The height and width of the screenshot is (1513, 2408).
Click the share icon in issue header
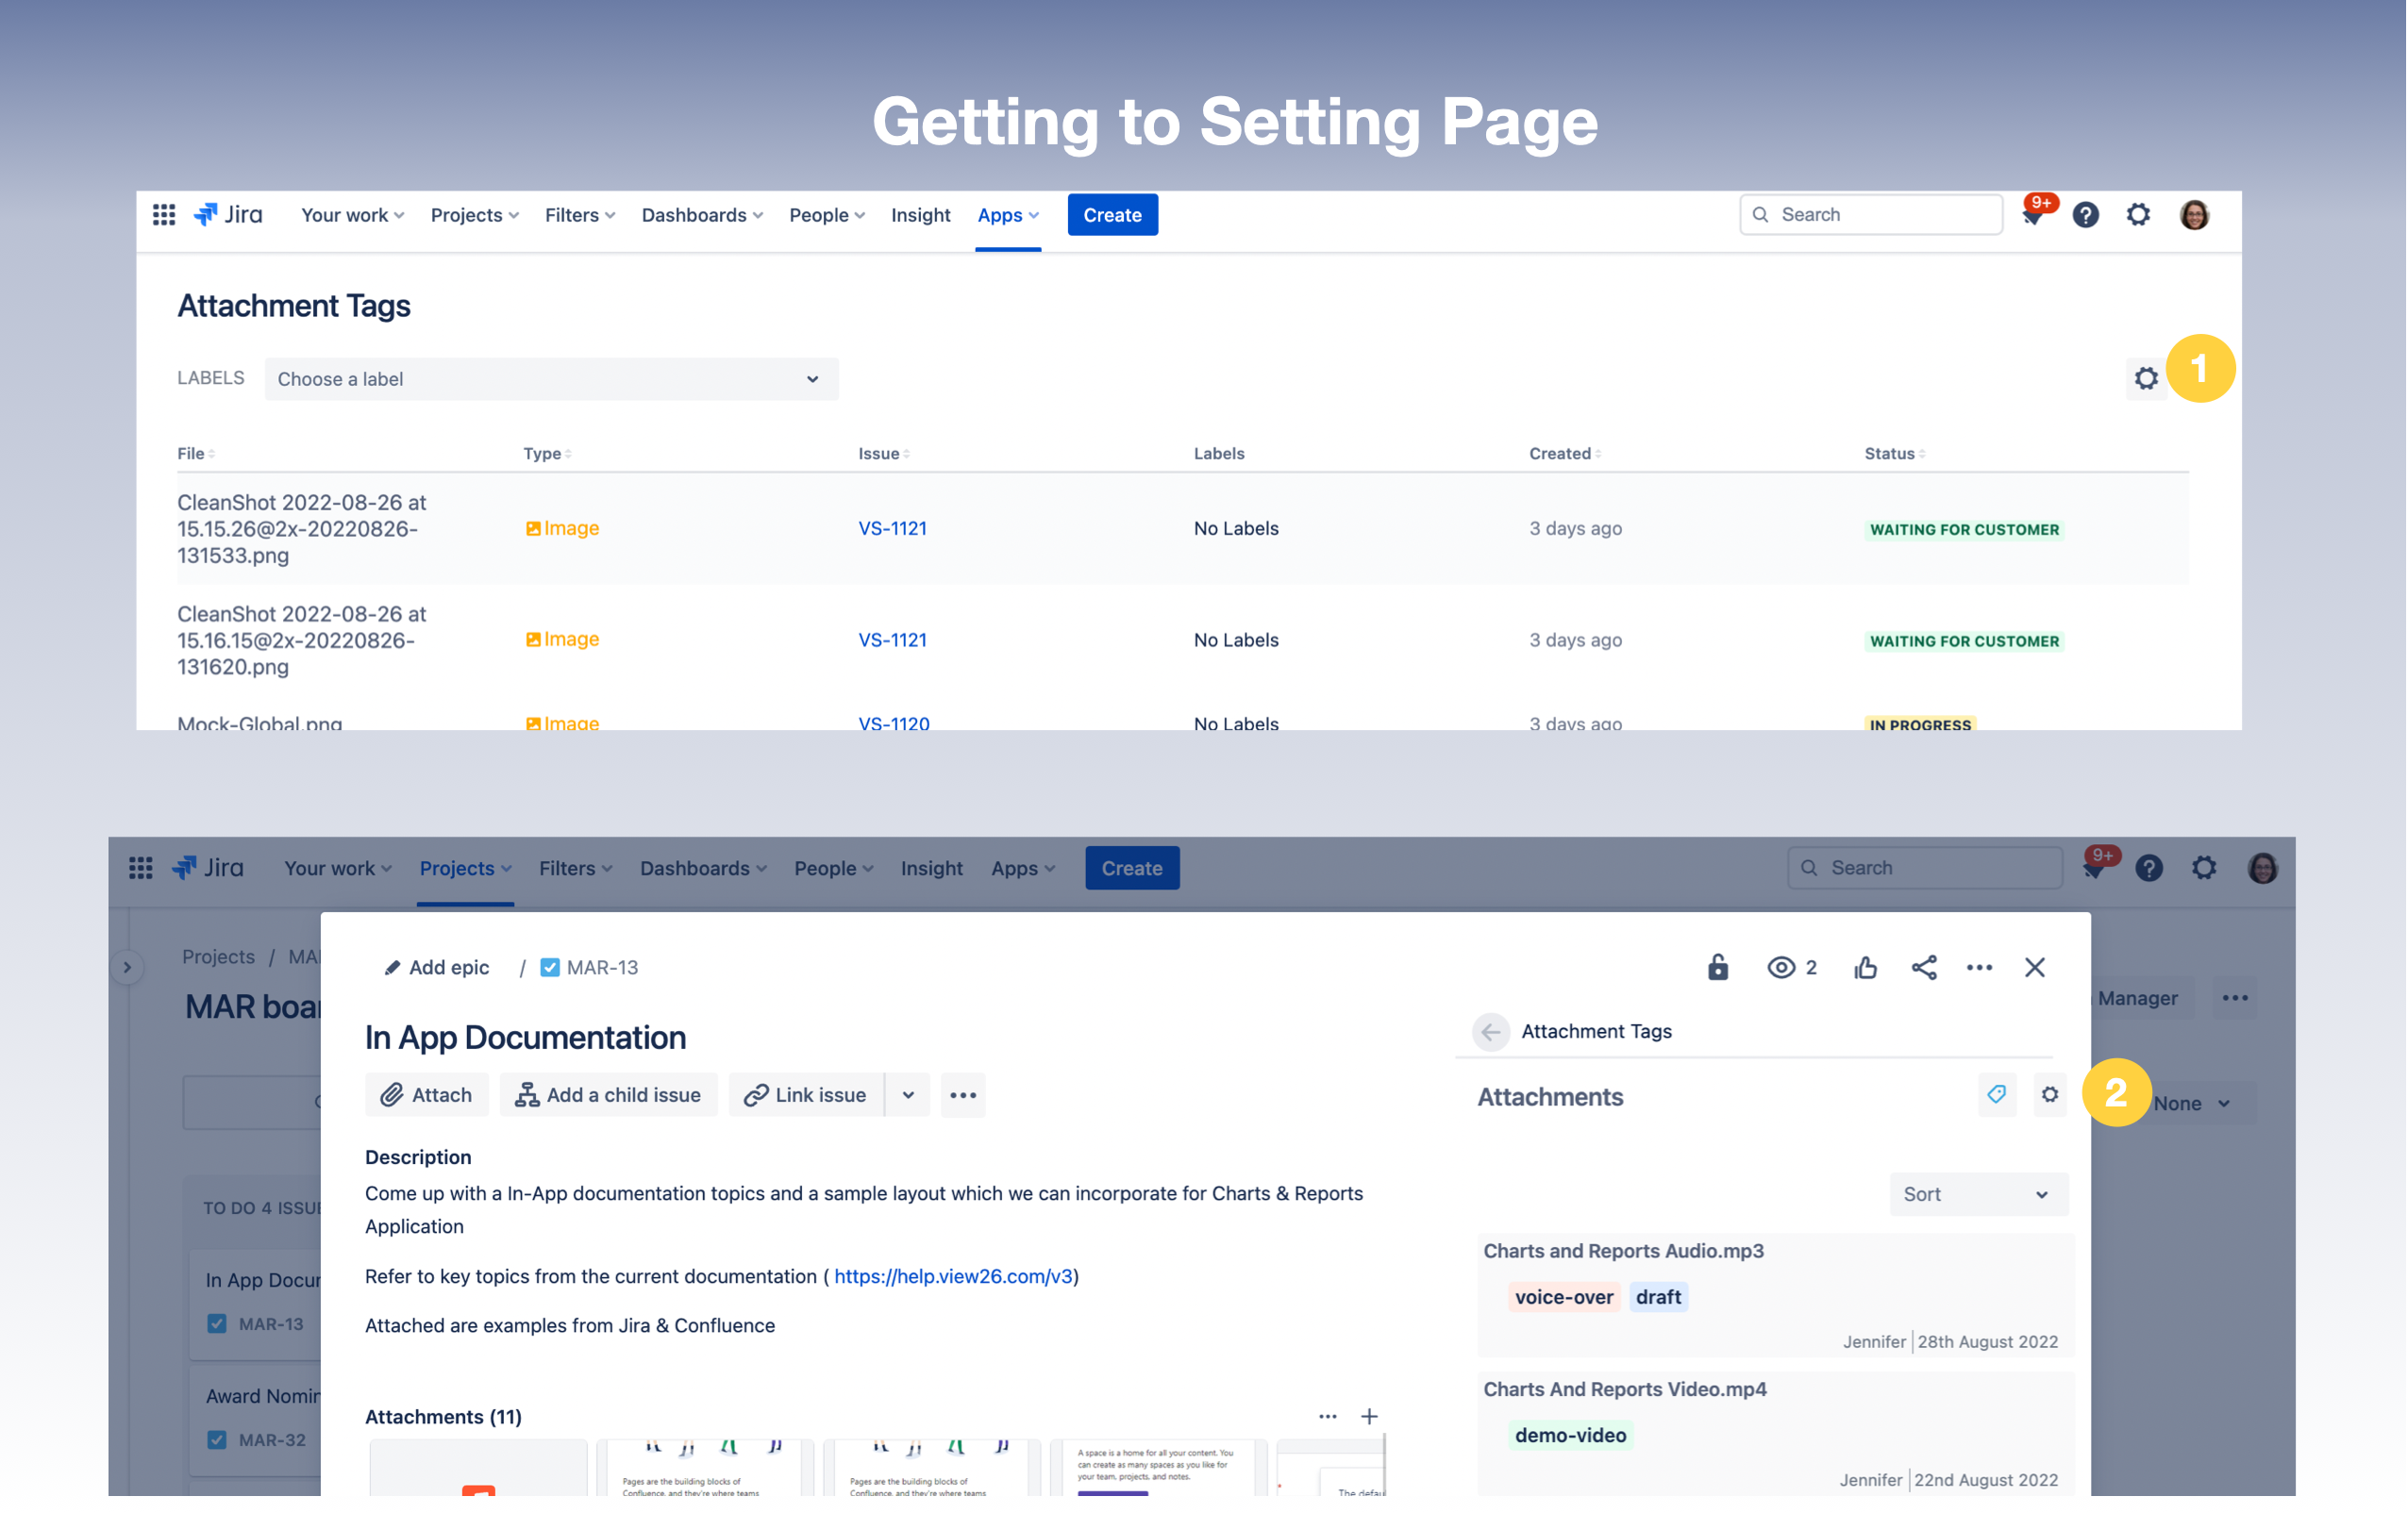tap(1923, 967)
